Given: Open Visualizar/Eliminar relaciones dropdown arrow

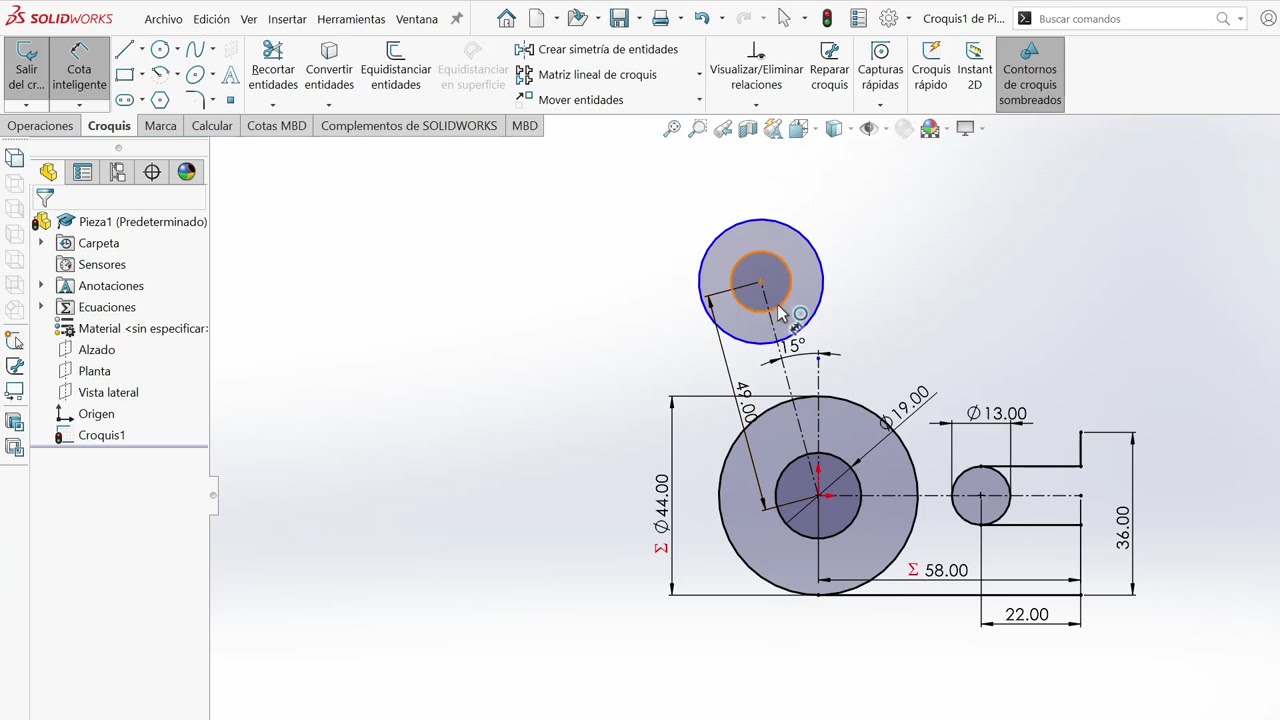Looking at the screenshot, I should click(x=756, y=104).
